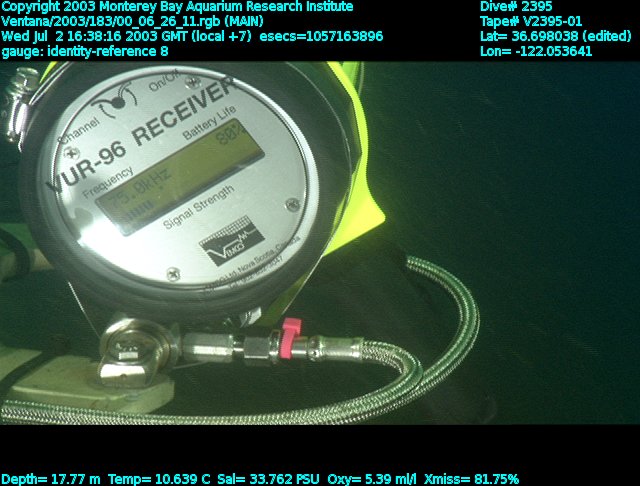Click the "esecs=1057163896" value
Viewport: 640px width, 486px height.
[x=321, y=36]
